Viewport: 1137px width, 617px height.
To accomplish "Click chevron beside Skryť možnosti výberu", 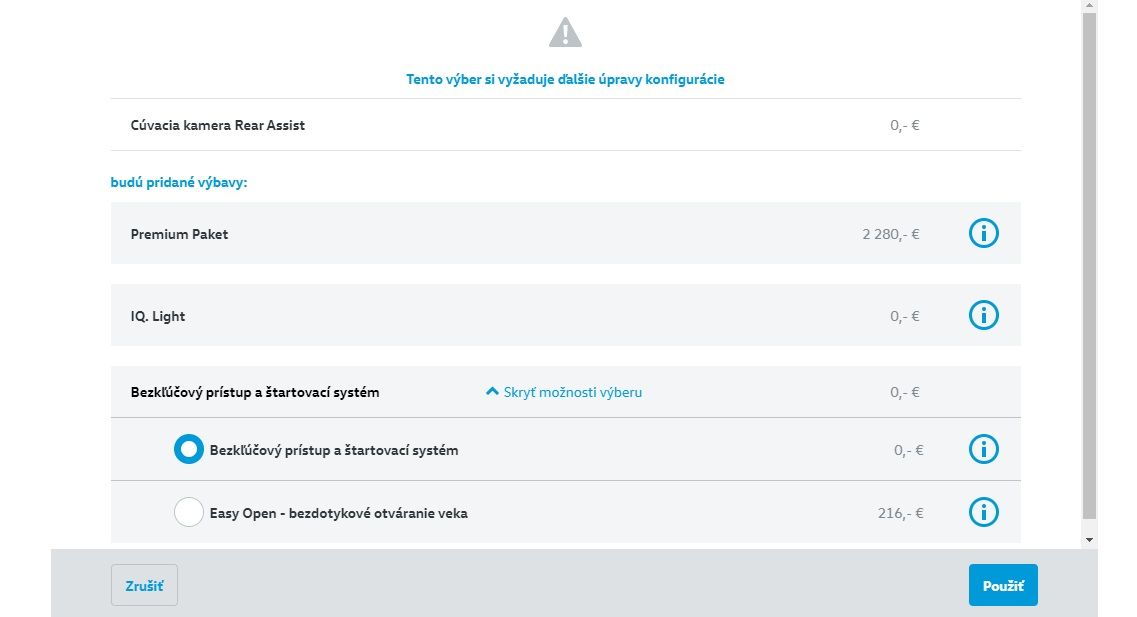I will pos(492,392).
